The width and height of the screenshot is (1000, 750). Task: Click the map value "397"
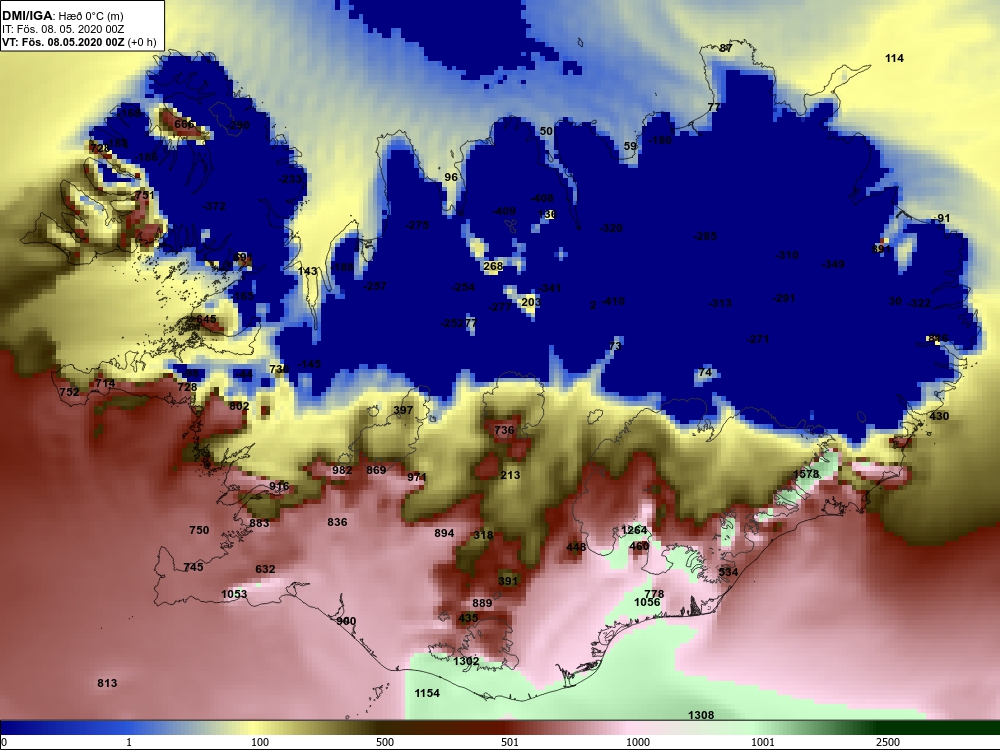[x=403, y=410]
